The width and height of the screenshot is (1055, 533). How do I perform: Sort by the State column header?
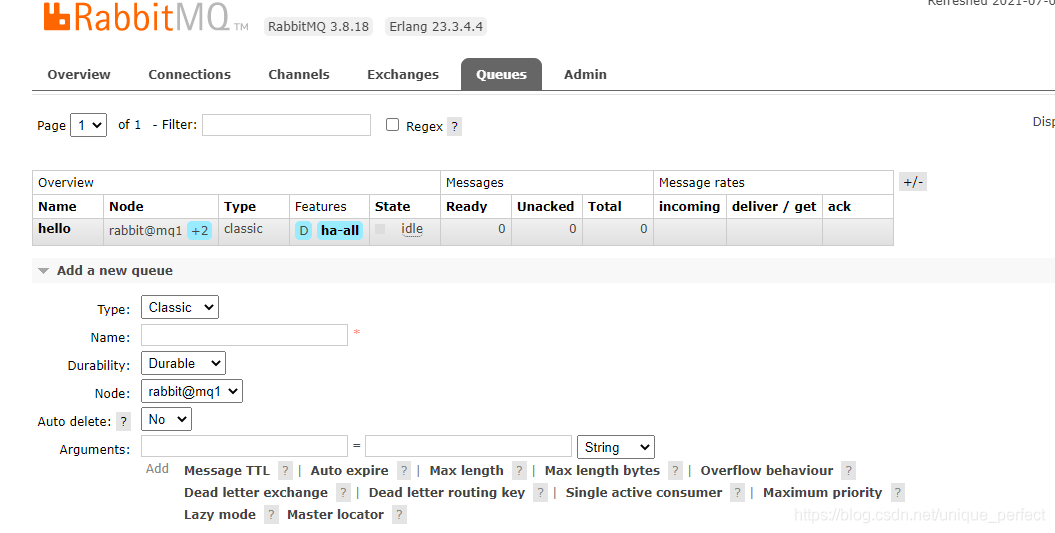point(392,207)
